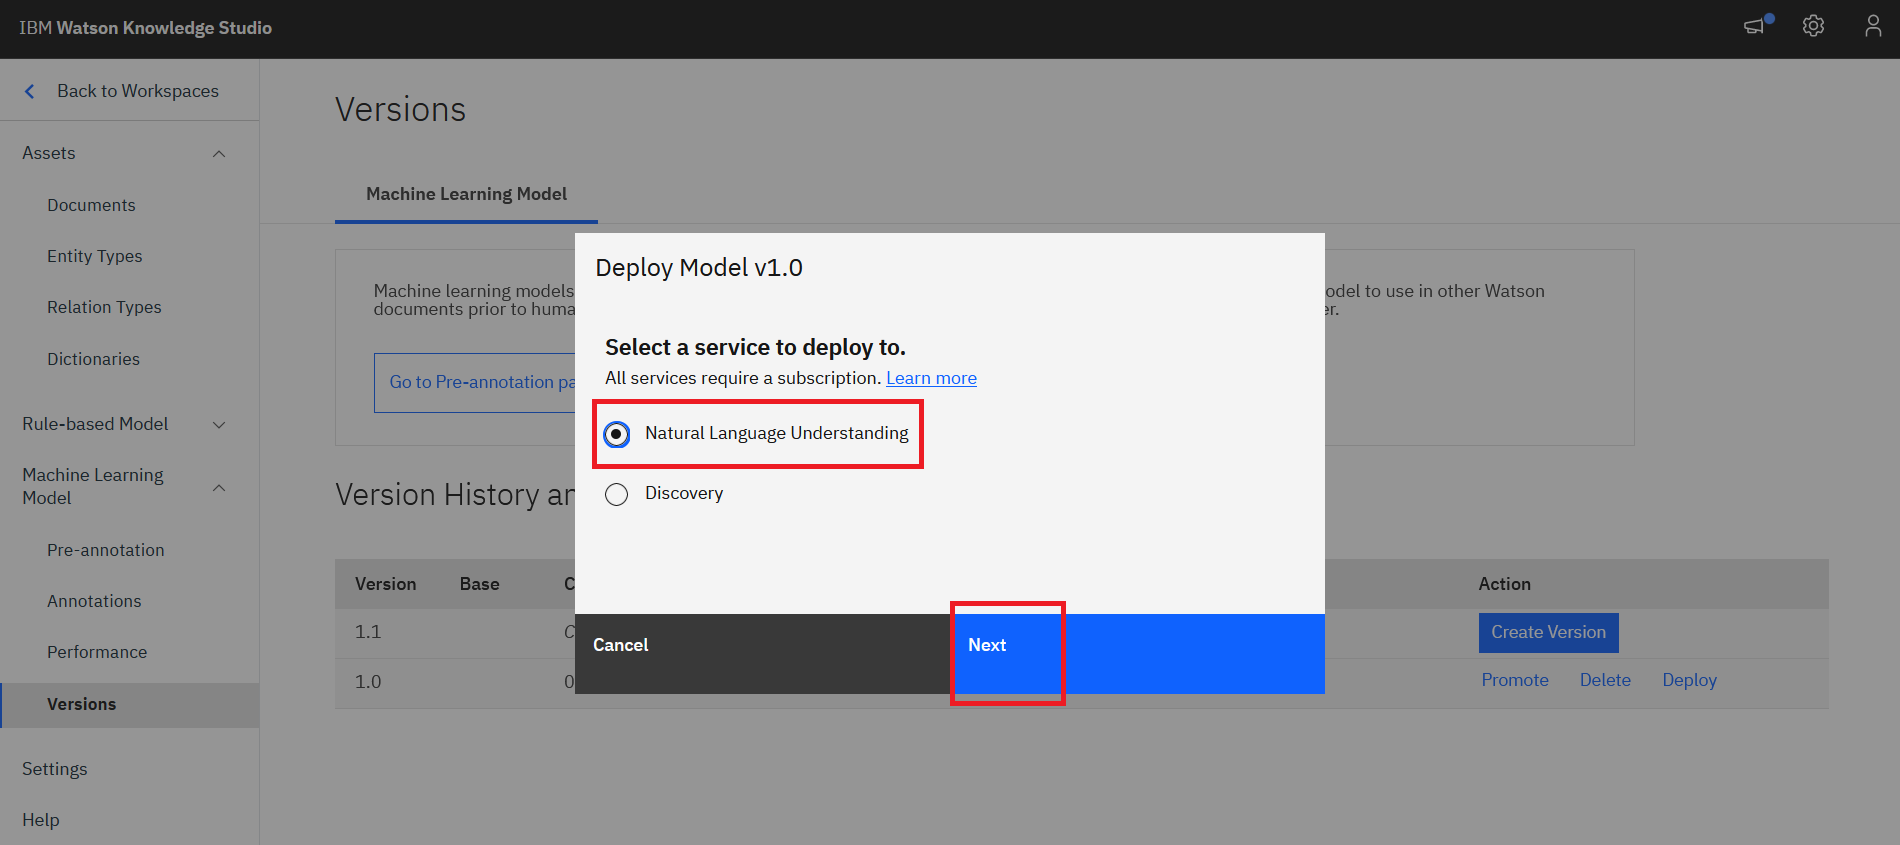The image size is (1900, 845).
Task: Click the Version column header
Action: coord(385,584)
